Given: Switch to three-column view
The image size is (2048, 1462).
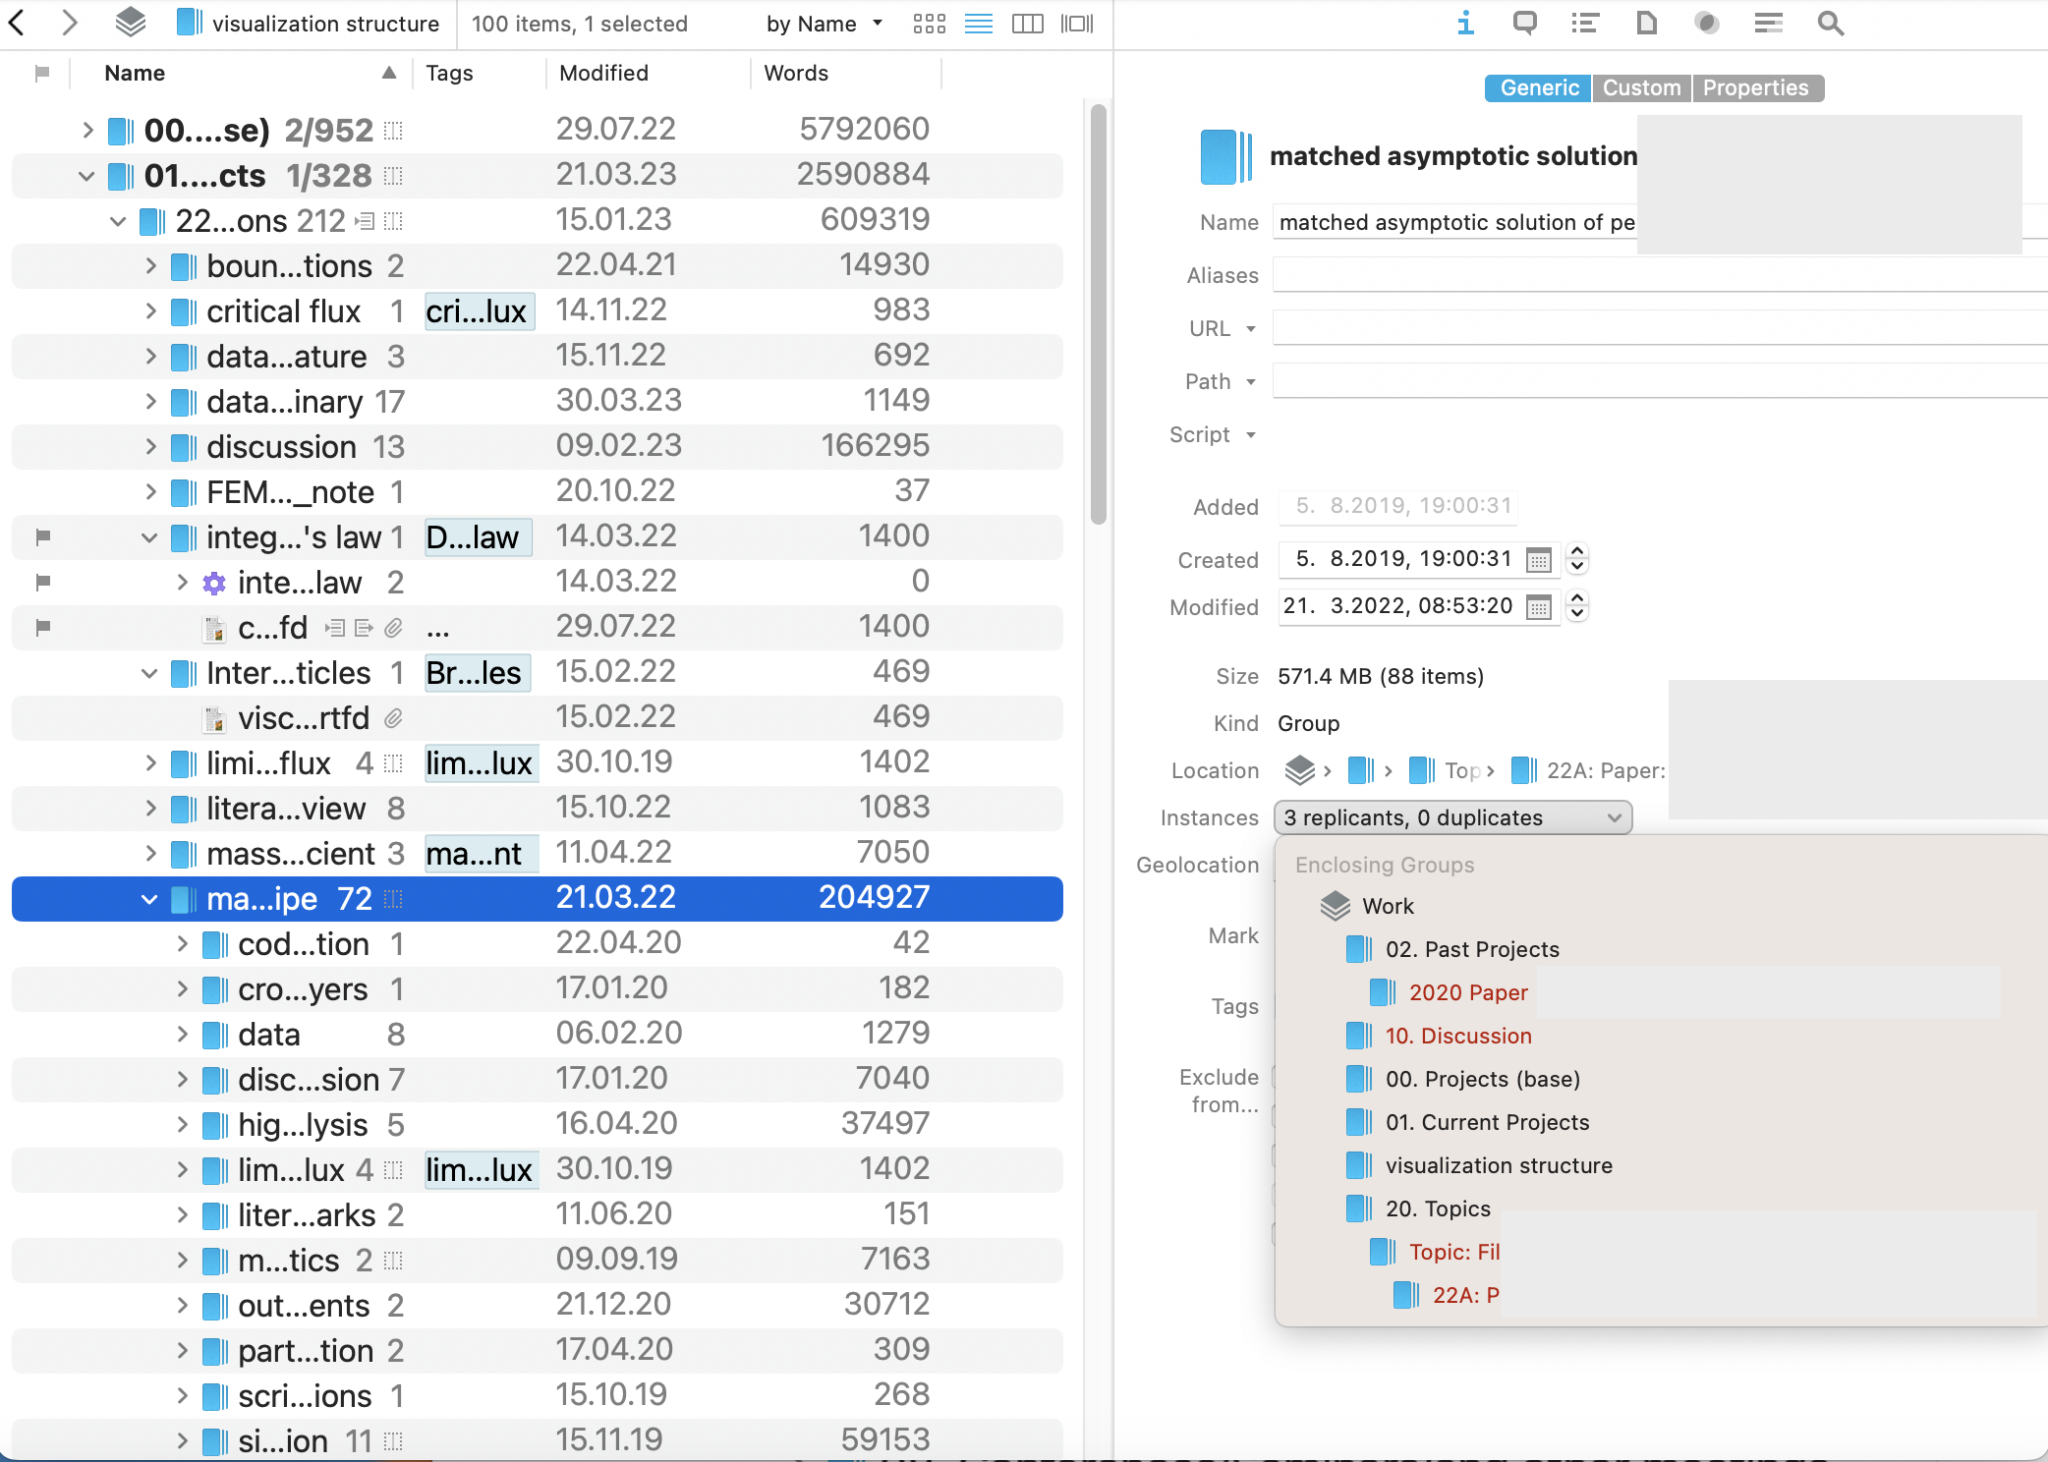Looking at the screenshot, I should (x=1027, y=24).
